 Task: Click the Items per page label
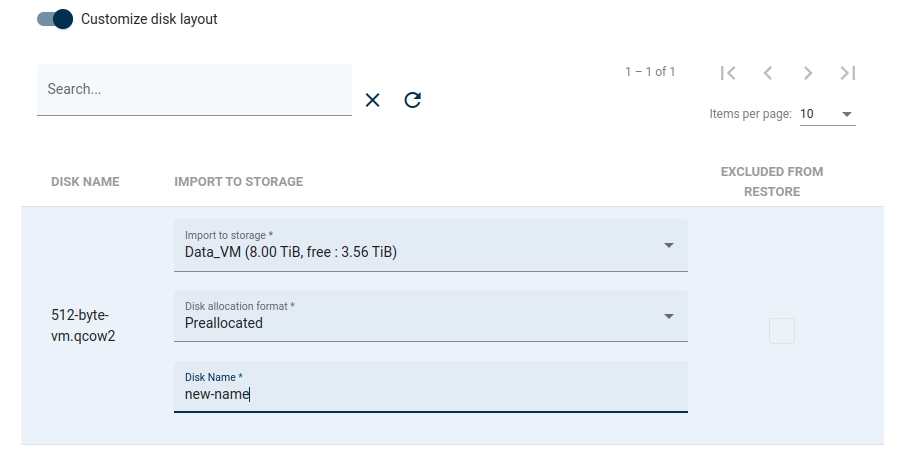tap(750, 114)
